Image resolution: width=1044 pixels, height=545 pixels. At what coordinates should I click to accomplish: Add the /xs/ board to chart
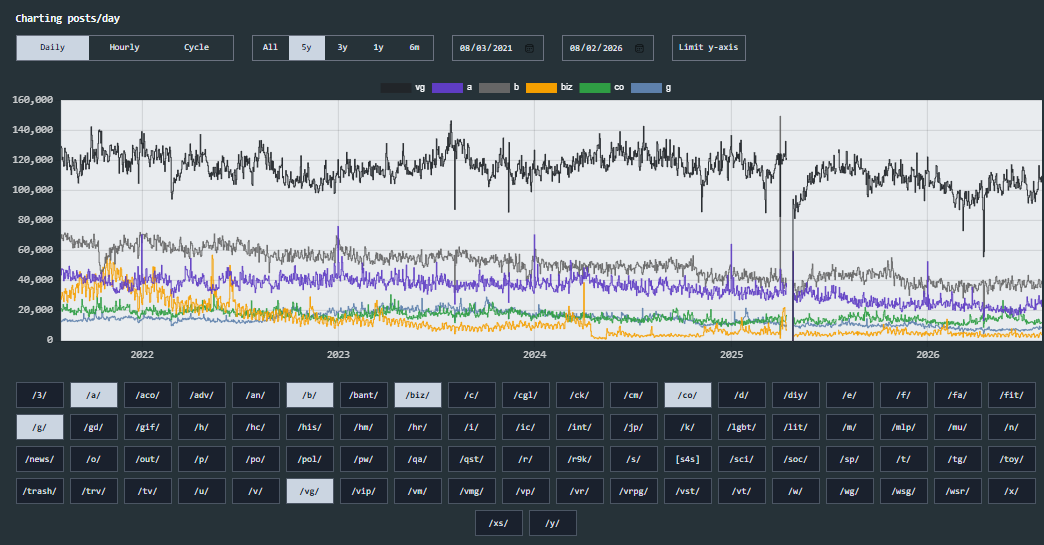tap(499, 523)
